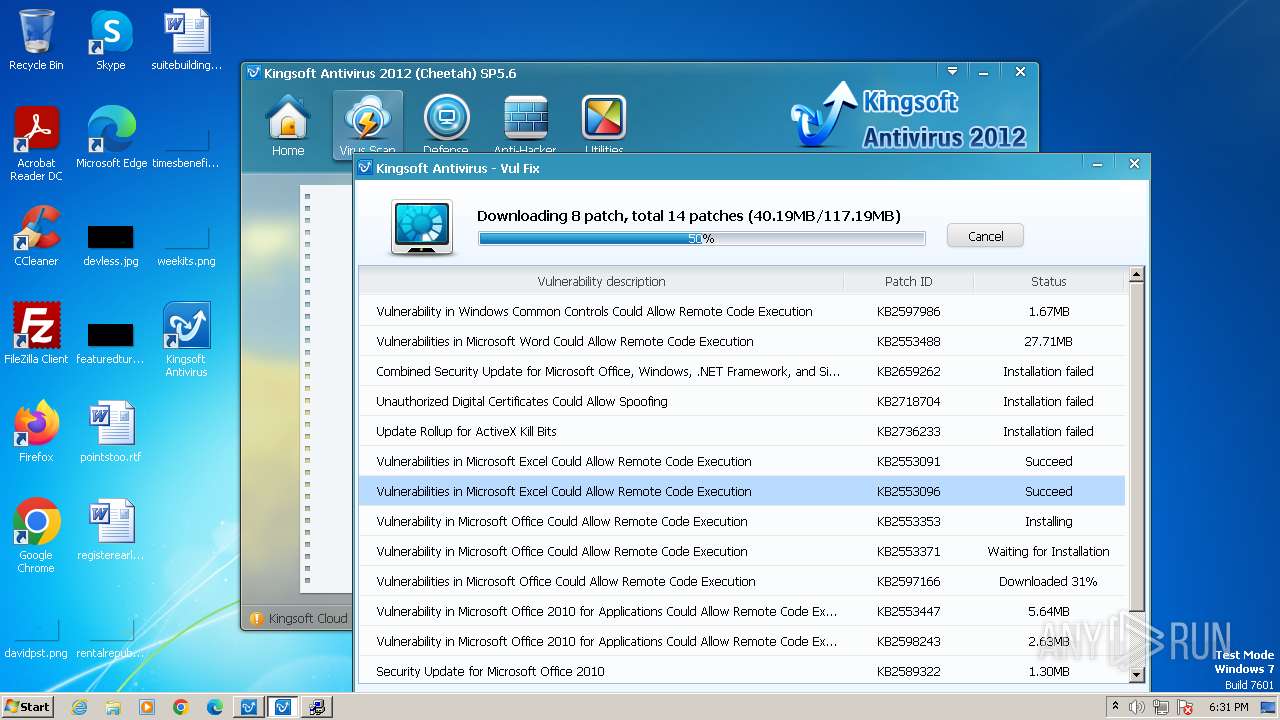This screenshot has width=1280, height=720.
Task: Open the Virus Scan tab
Action: pos(367,125)
